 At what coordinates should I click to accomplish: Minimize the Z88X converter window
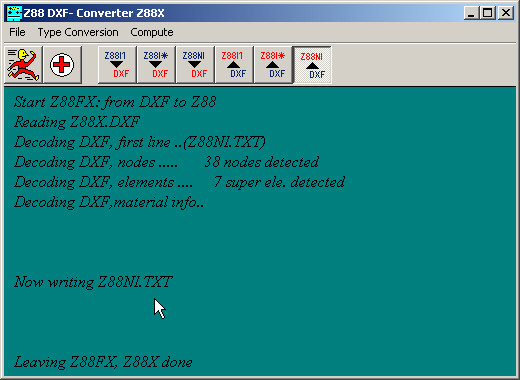pyautogui.click(x=471, y=13)
